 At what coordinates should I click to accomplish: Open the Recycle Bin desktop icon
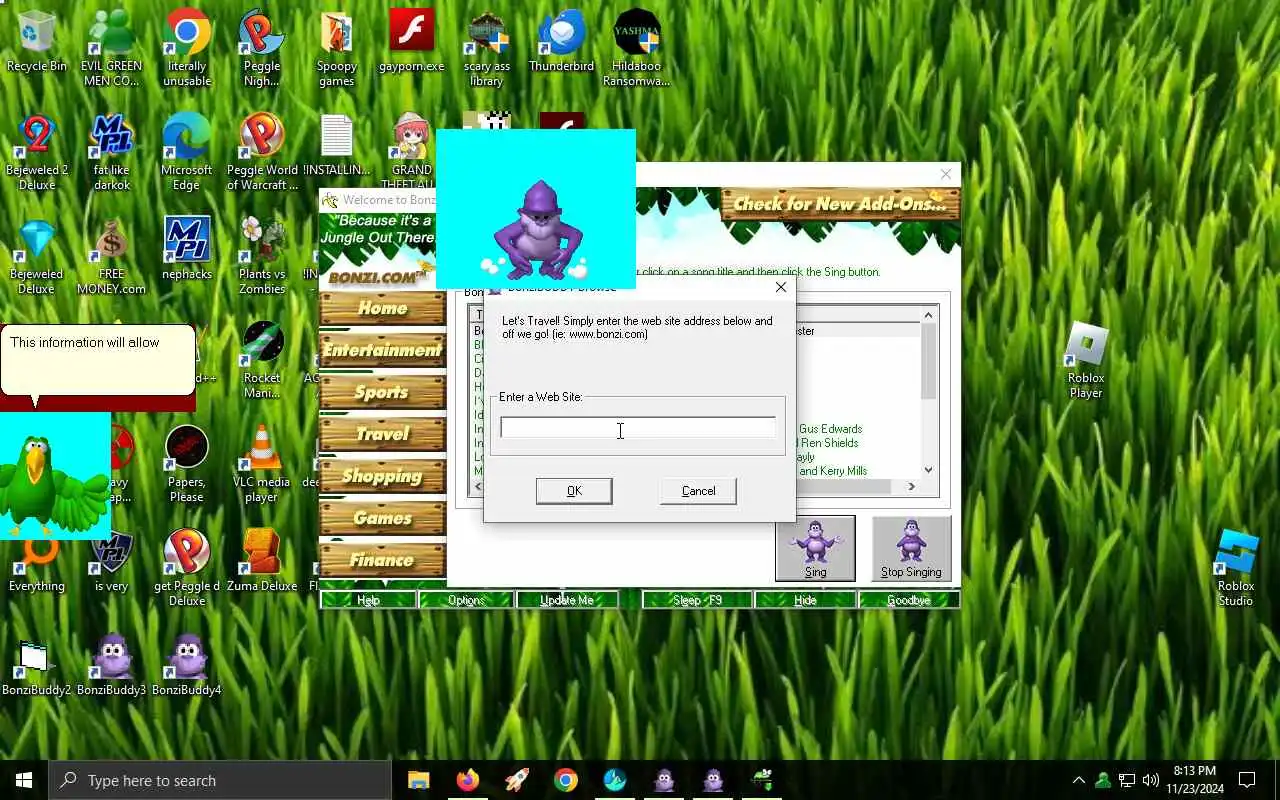(x=37, y=42)
